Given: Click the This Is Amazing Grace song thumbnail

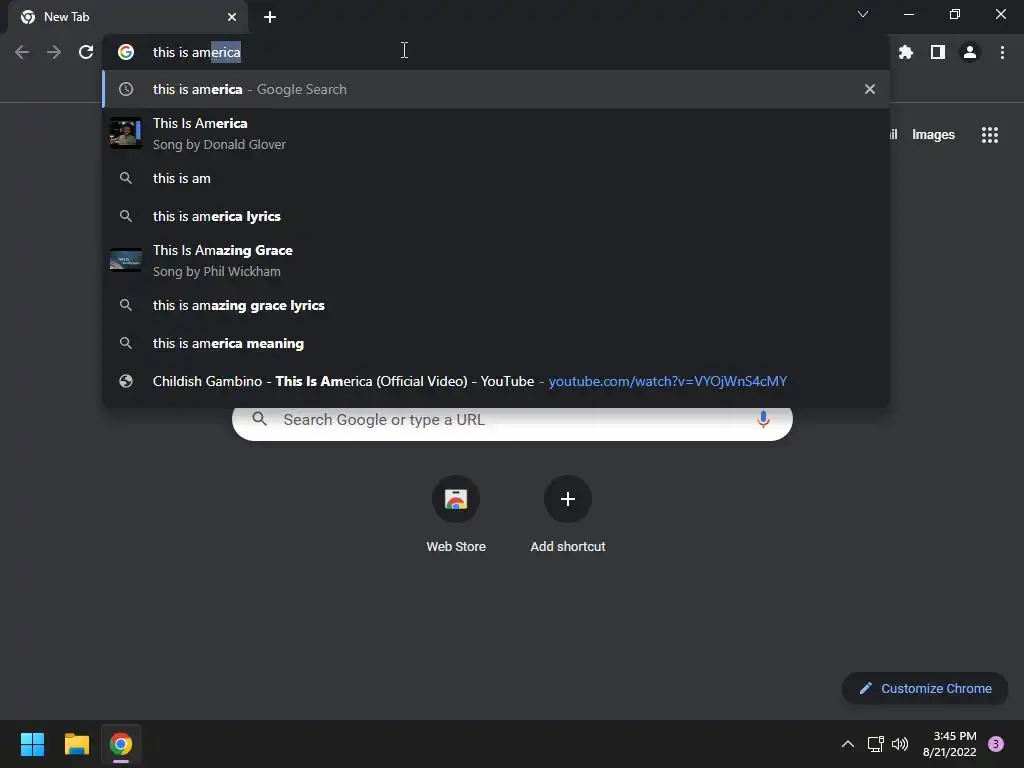Looking at the screenshot, I should point(125,260).
